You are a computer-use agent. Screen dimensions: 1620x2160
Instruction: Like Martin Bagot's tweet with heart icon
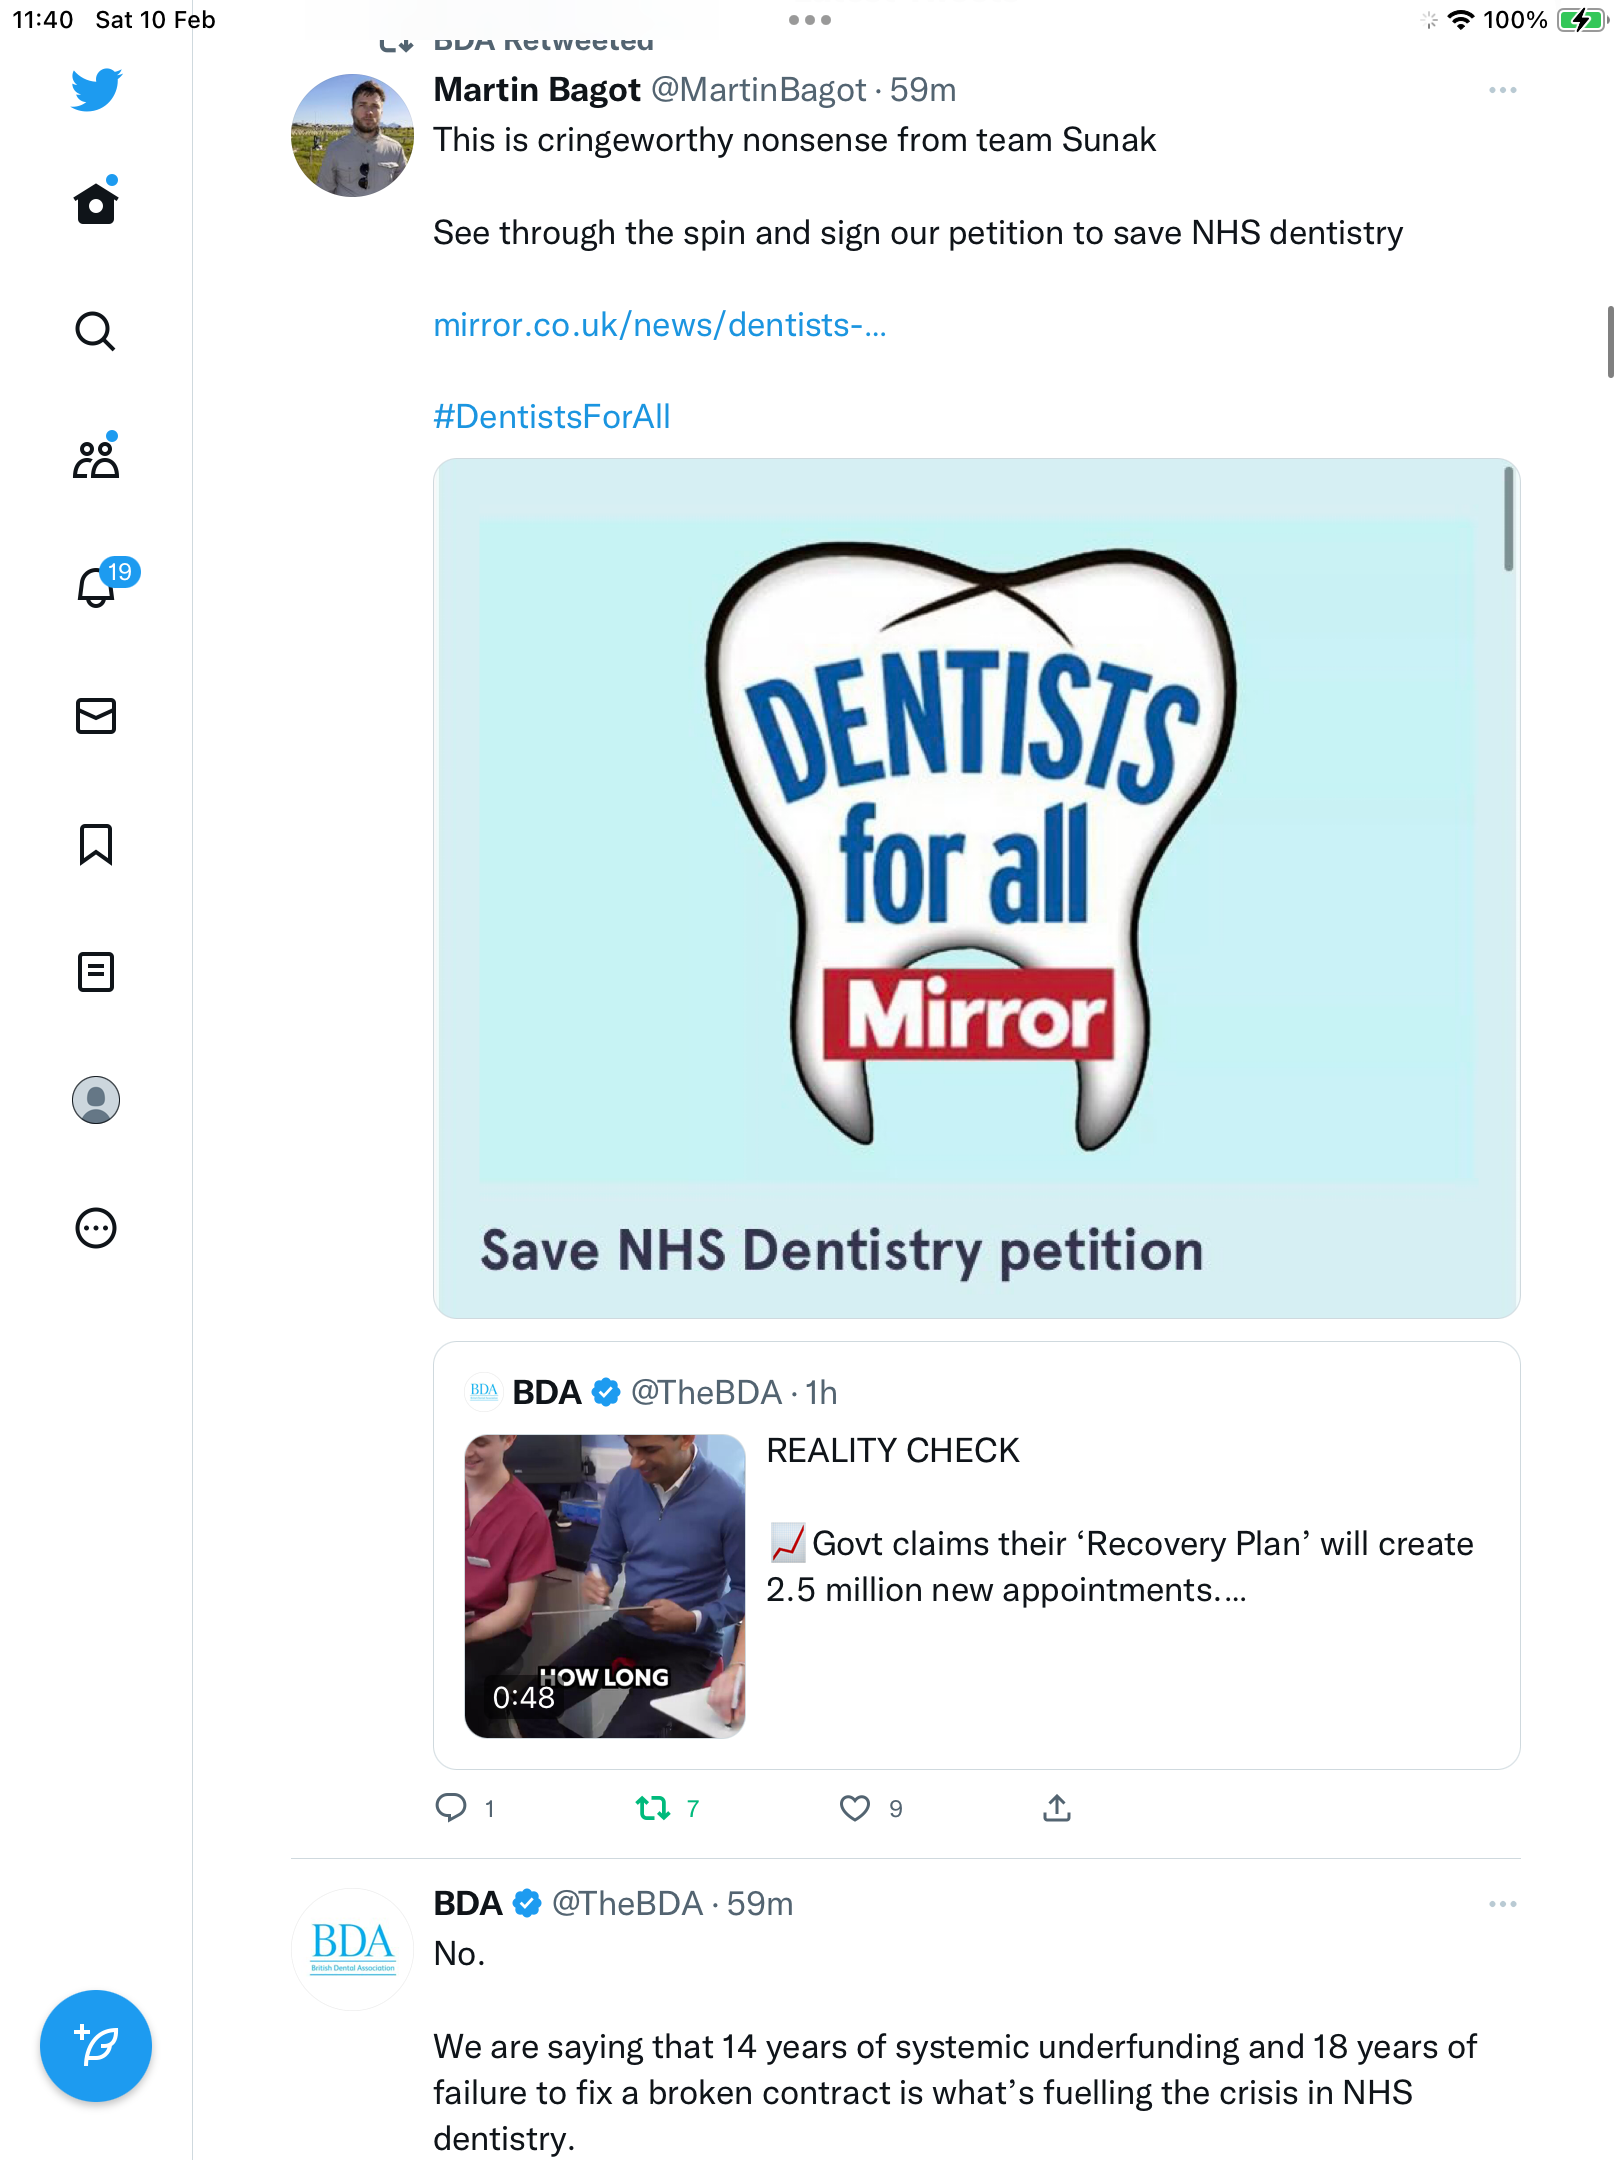855,1808
